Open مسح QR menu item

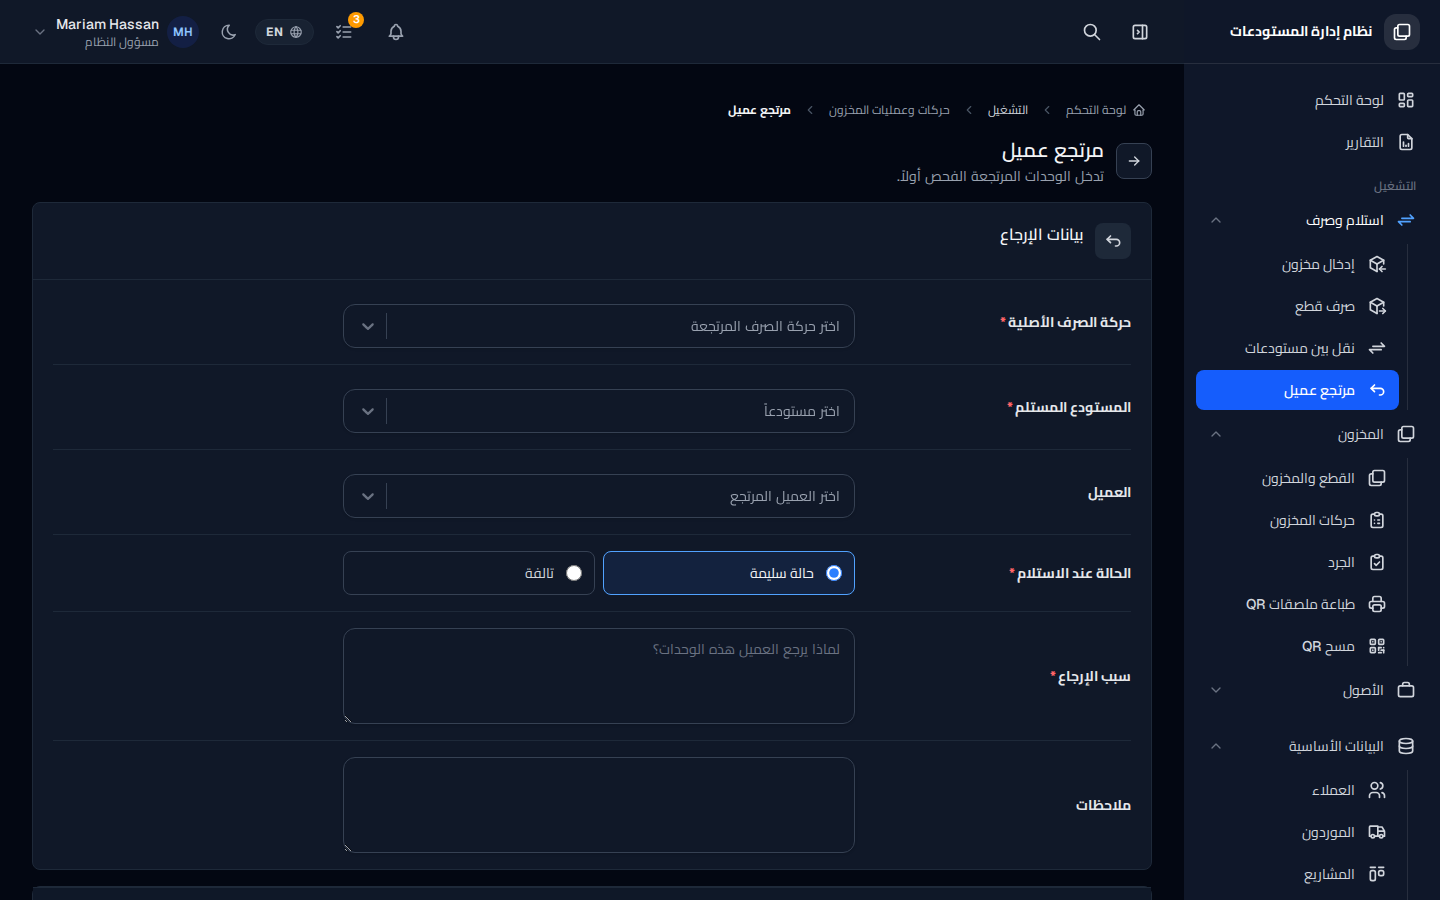pos(1297,646)
